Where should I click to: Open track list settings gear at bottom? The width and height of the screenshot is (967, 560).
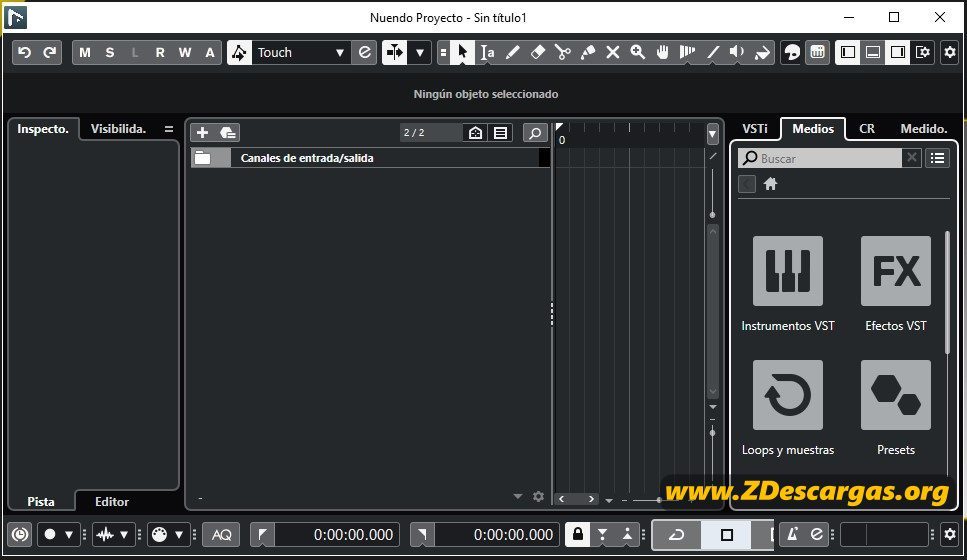pos(538,496)
